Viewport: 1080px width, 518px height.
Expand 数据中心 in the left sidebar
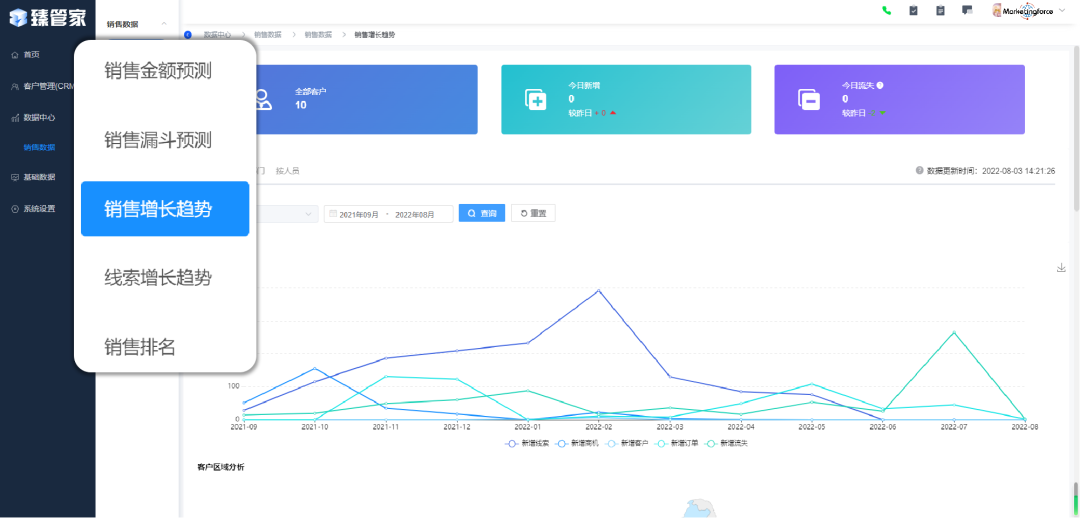40,117
